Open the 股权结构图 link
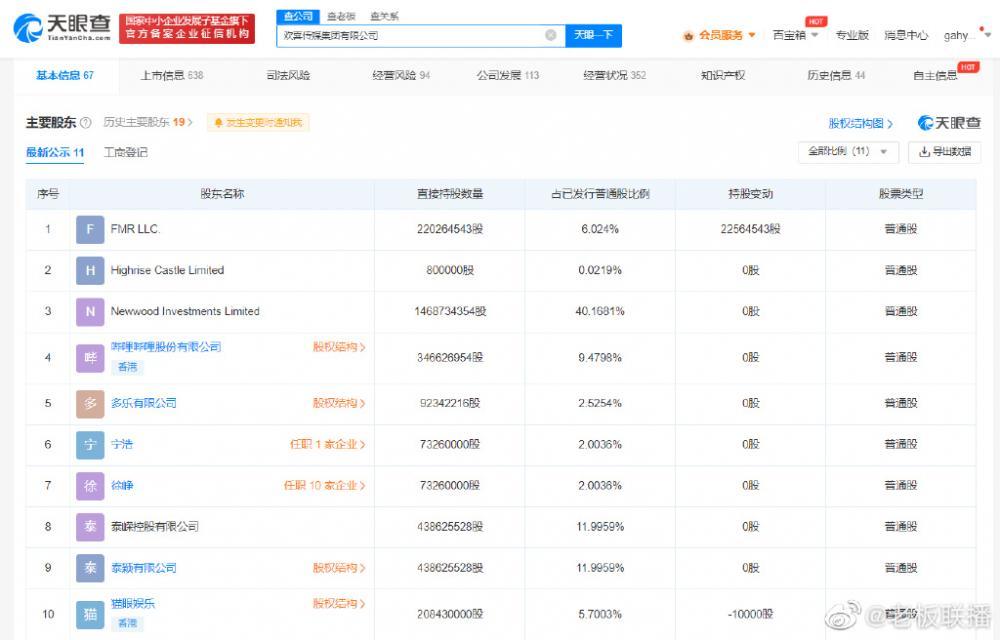This screenshot has width=1000, height=640. [x=860, y=123]
